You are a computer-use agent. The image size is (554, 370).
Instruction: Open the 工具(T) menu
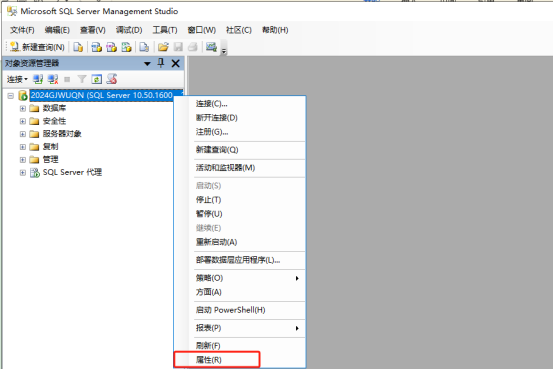click(165, 30)
